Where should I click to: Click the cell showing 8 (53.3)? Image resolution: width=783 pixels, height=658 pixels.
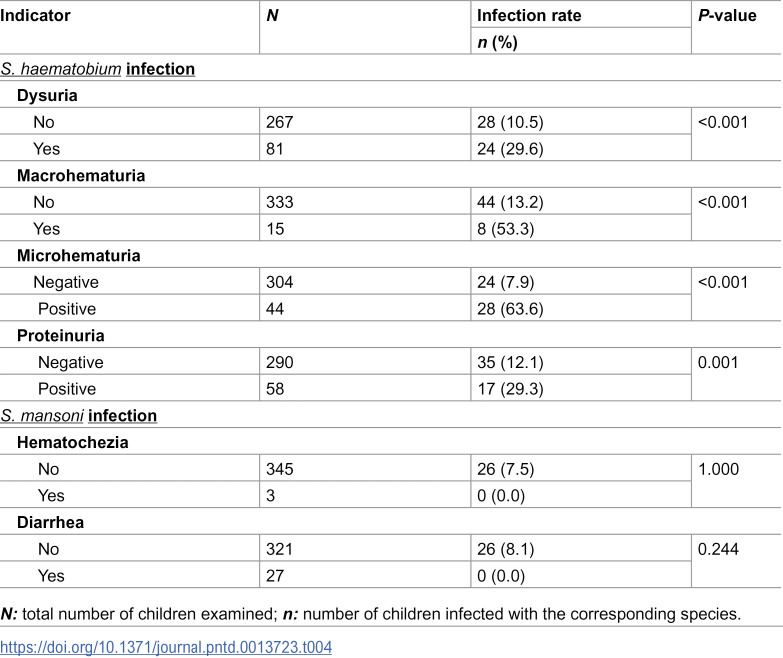[x=505, y=229]
